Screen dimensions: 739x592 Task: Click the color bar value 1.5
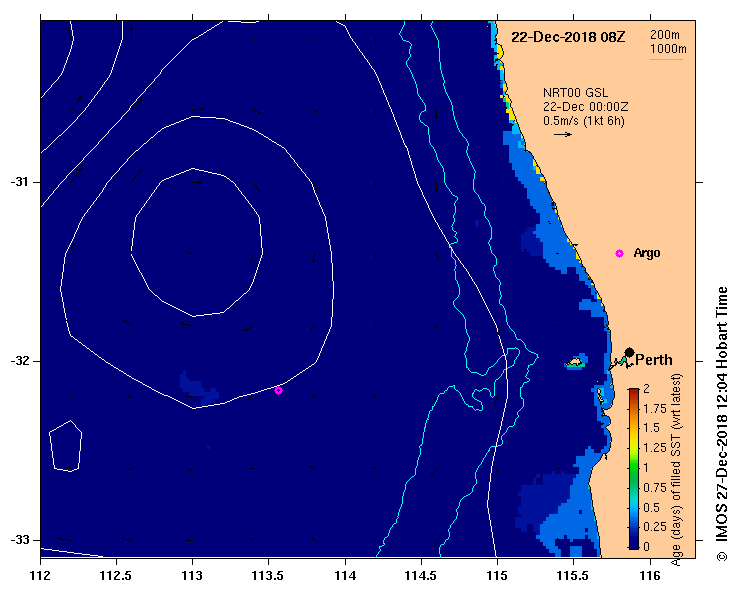pyautogui.click(x=652, y=428)
